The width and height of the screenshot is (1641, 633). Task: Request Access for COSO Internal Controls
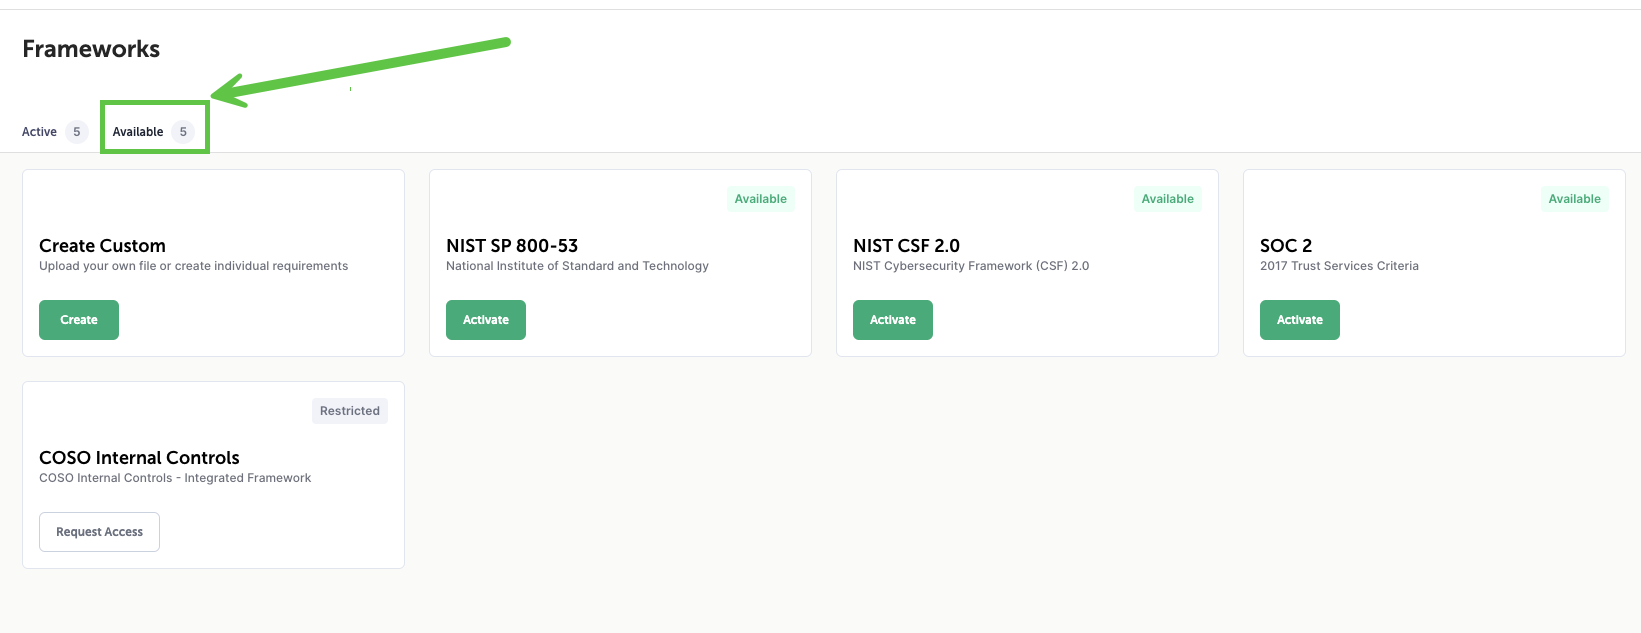[99, 532]
